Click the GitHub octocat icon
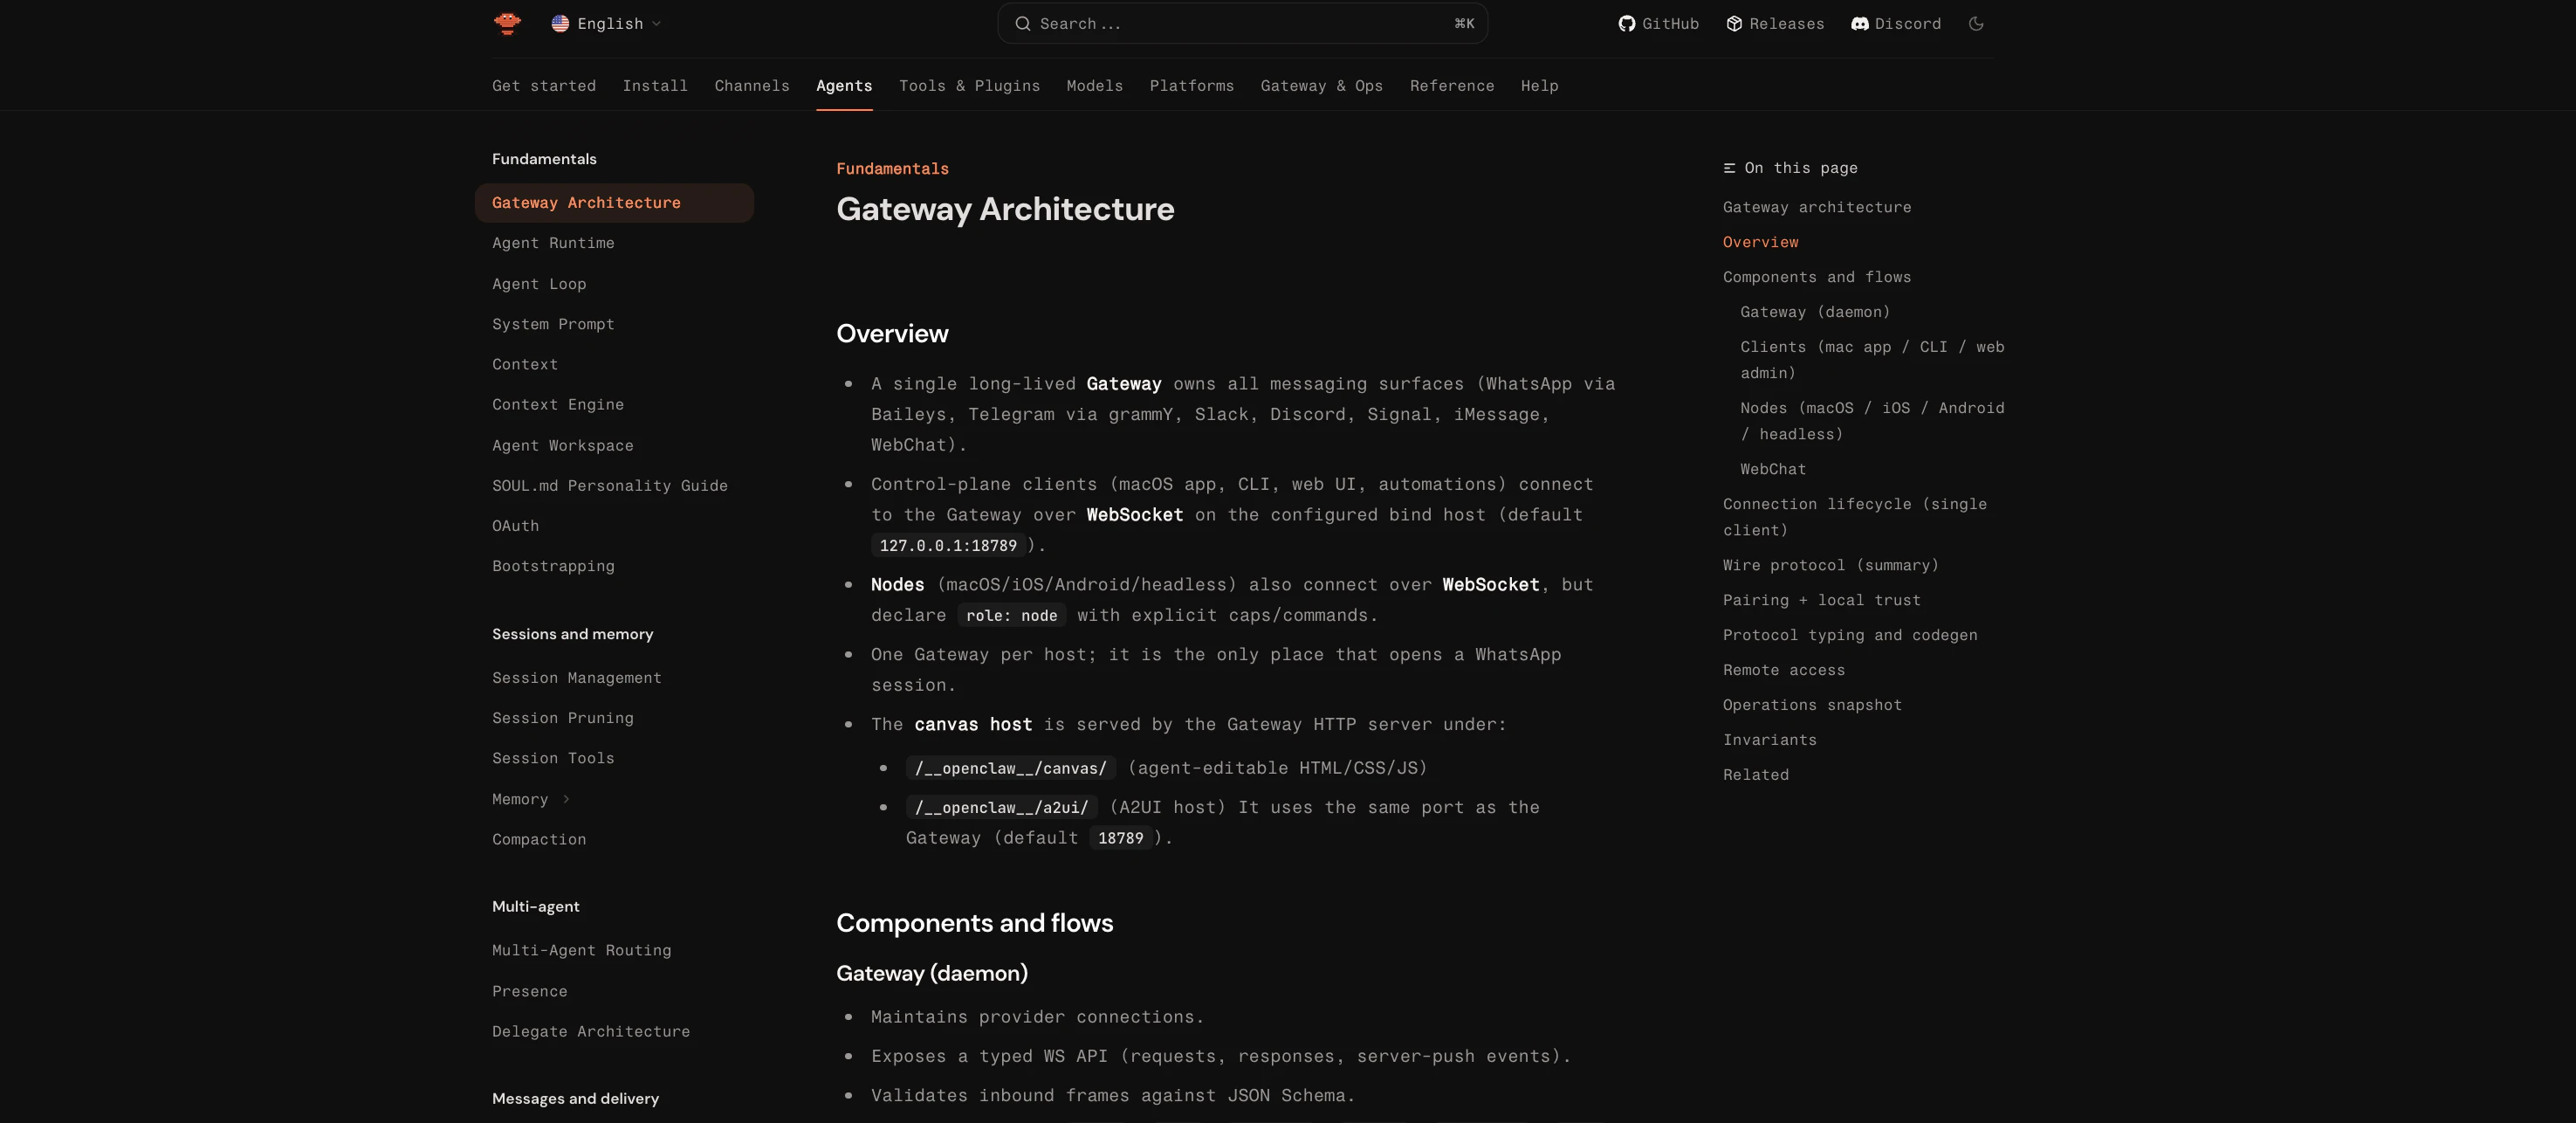The height and width of the screenshot is (1123, 2576). (1626, 24)
